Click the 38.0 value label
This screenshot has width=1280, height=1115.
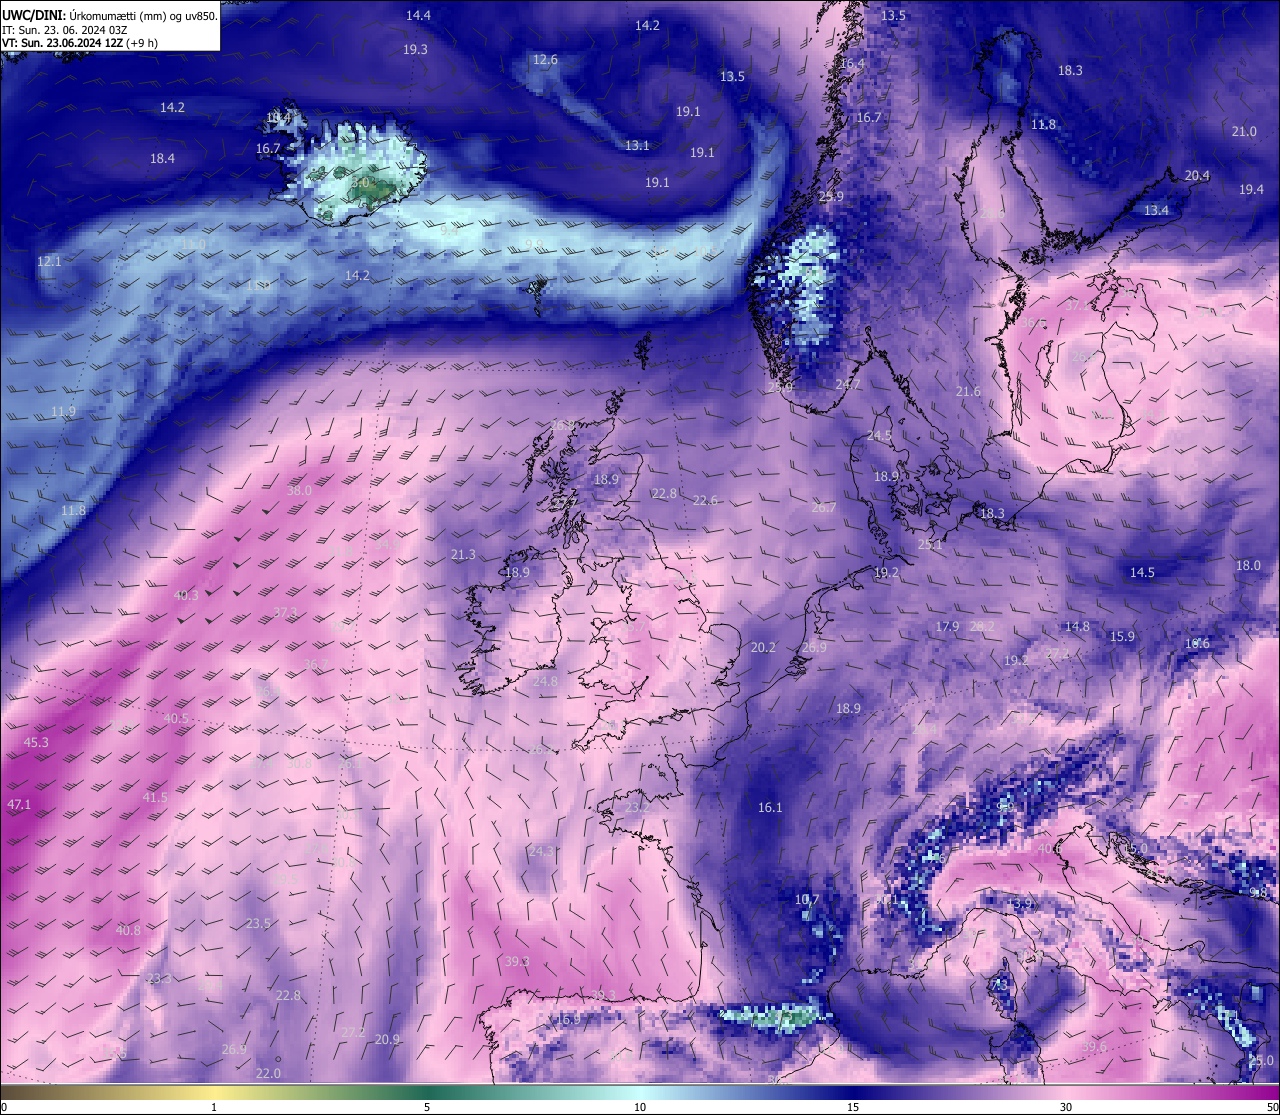click(299, 491)
